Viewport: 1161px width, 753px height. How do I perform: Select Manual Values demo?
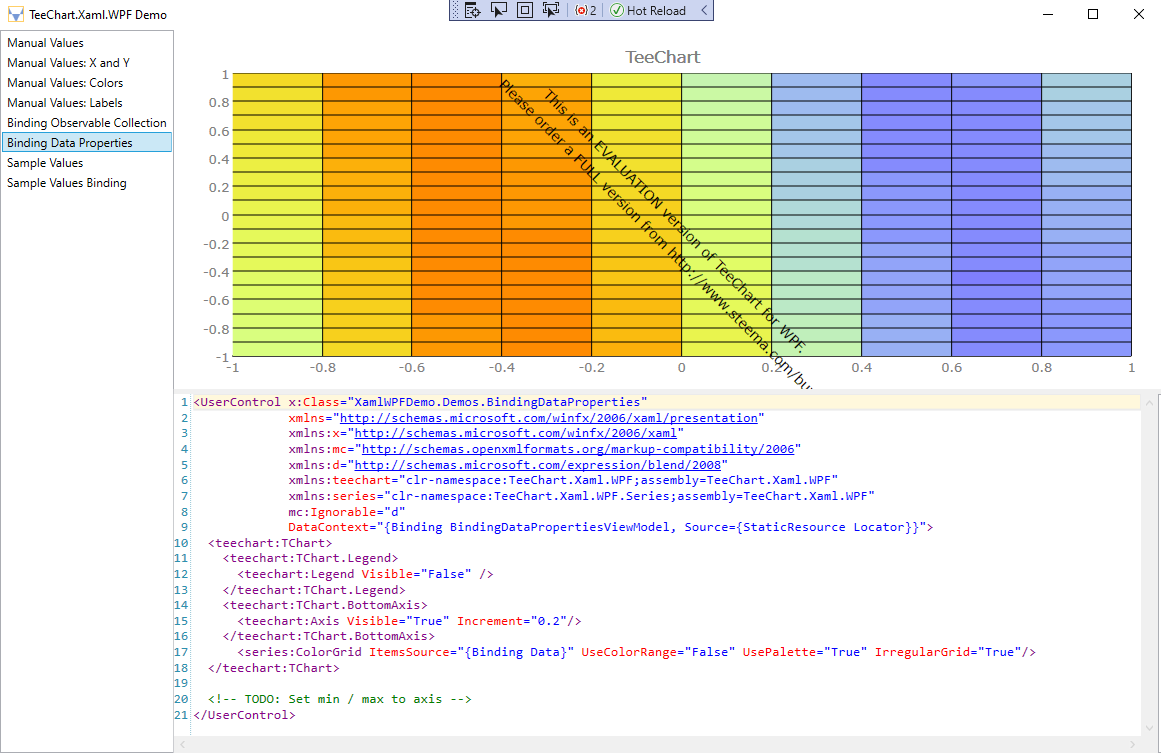point(87,43)
